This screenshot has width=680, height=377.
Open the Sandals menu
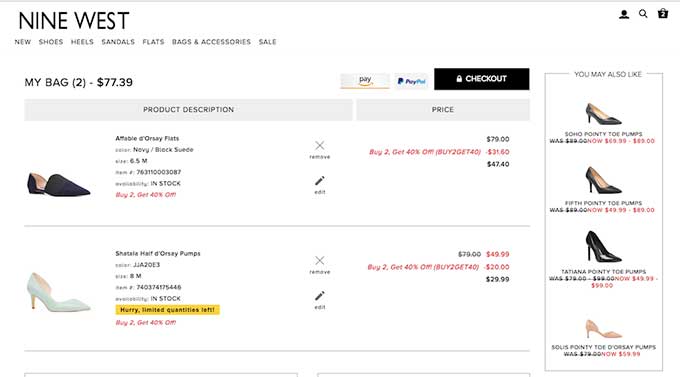(x=118, y=42)
